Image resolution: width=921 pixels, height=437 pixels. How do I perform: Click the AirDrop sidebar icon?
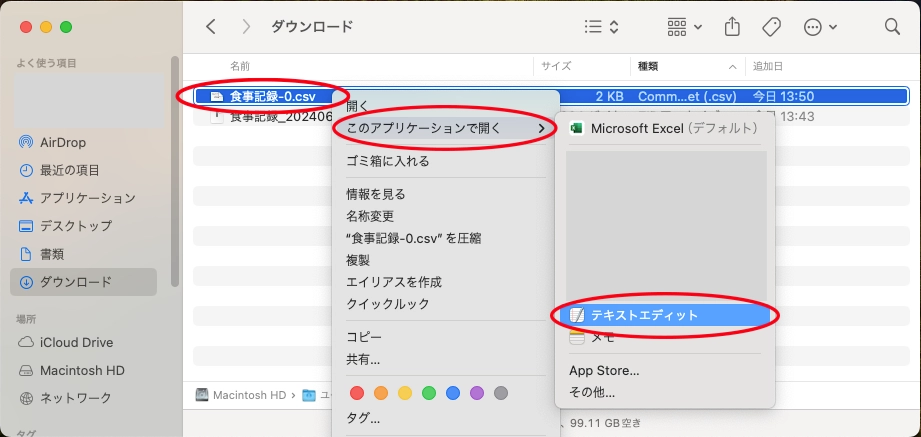[x=26, y=143]
